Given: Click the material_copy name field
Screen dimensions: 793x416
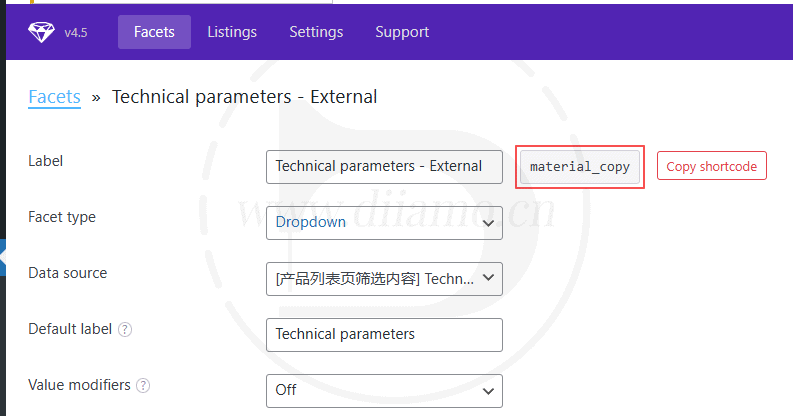Looking at the screenshot, I should point(580,167).
